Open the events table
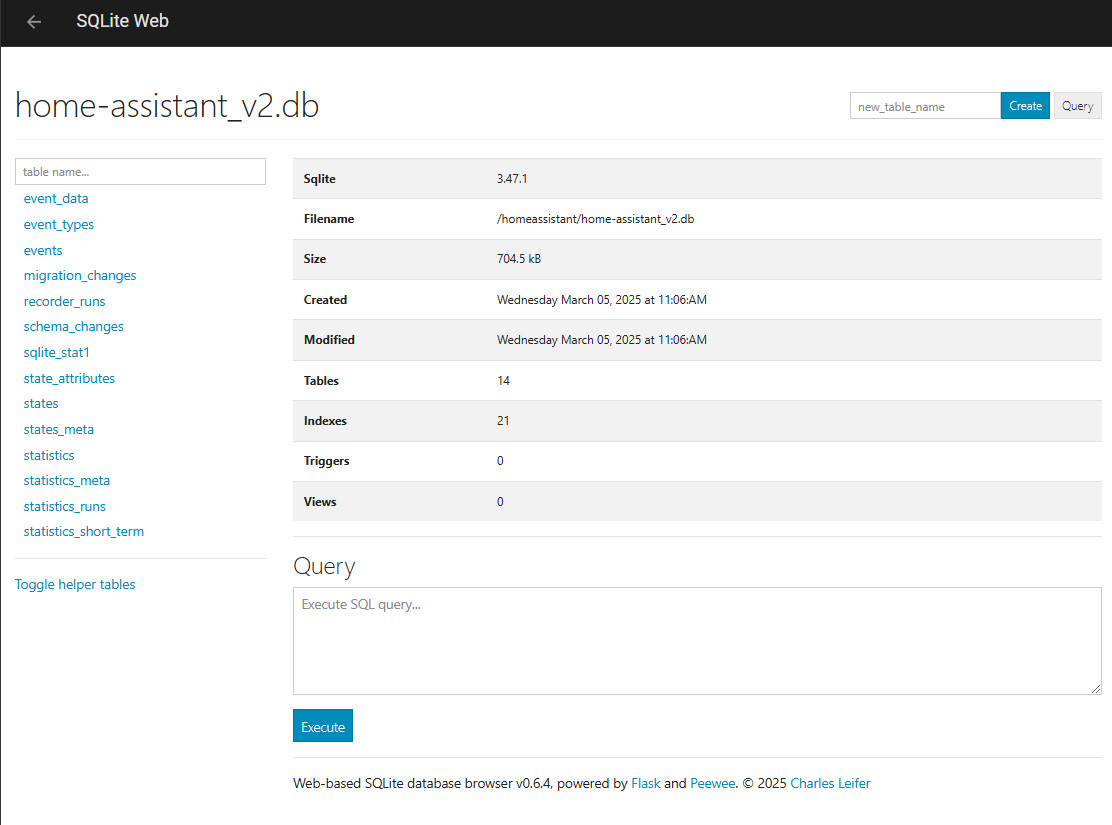This screenshot has height=825, width=1112. (43, 250)
